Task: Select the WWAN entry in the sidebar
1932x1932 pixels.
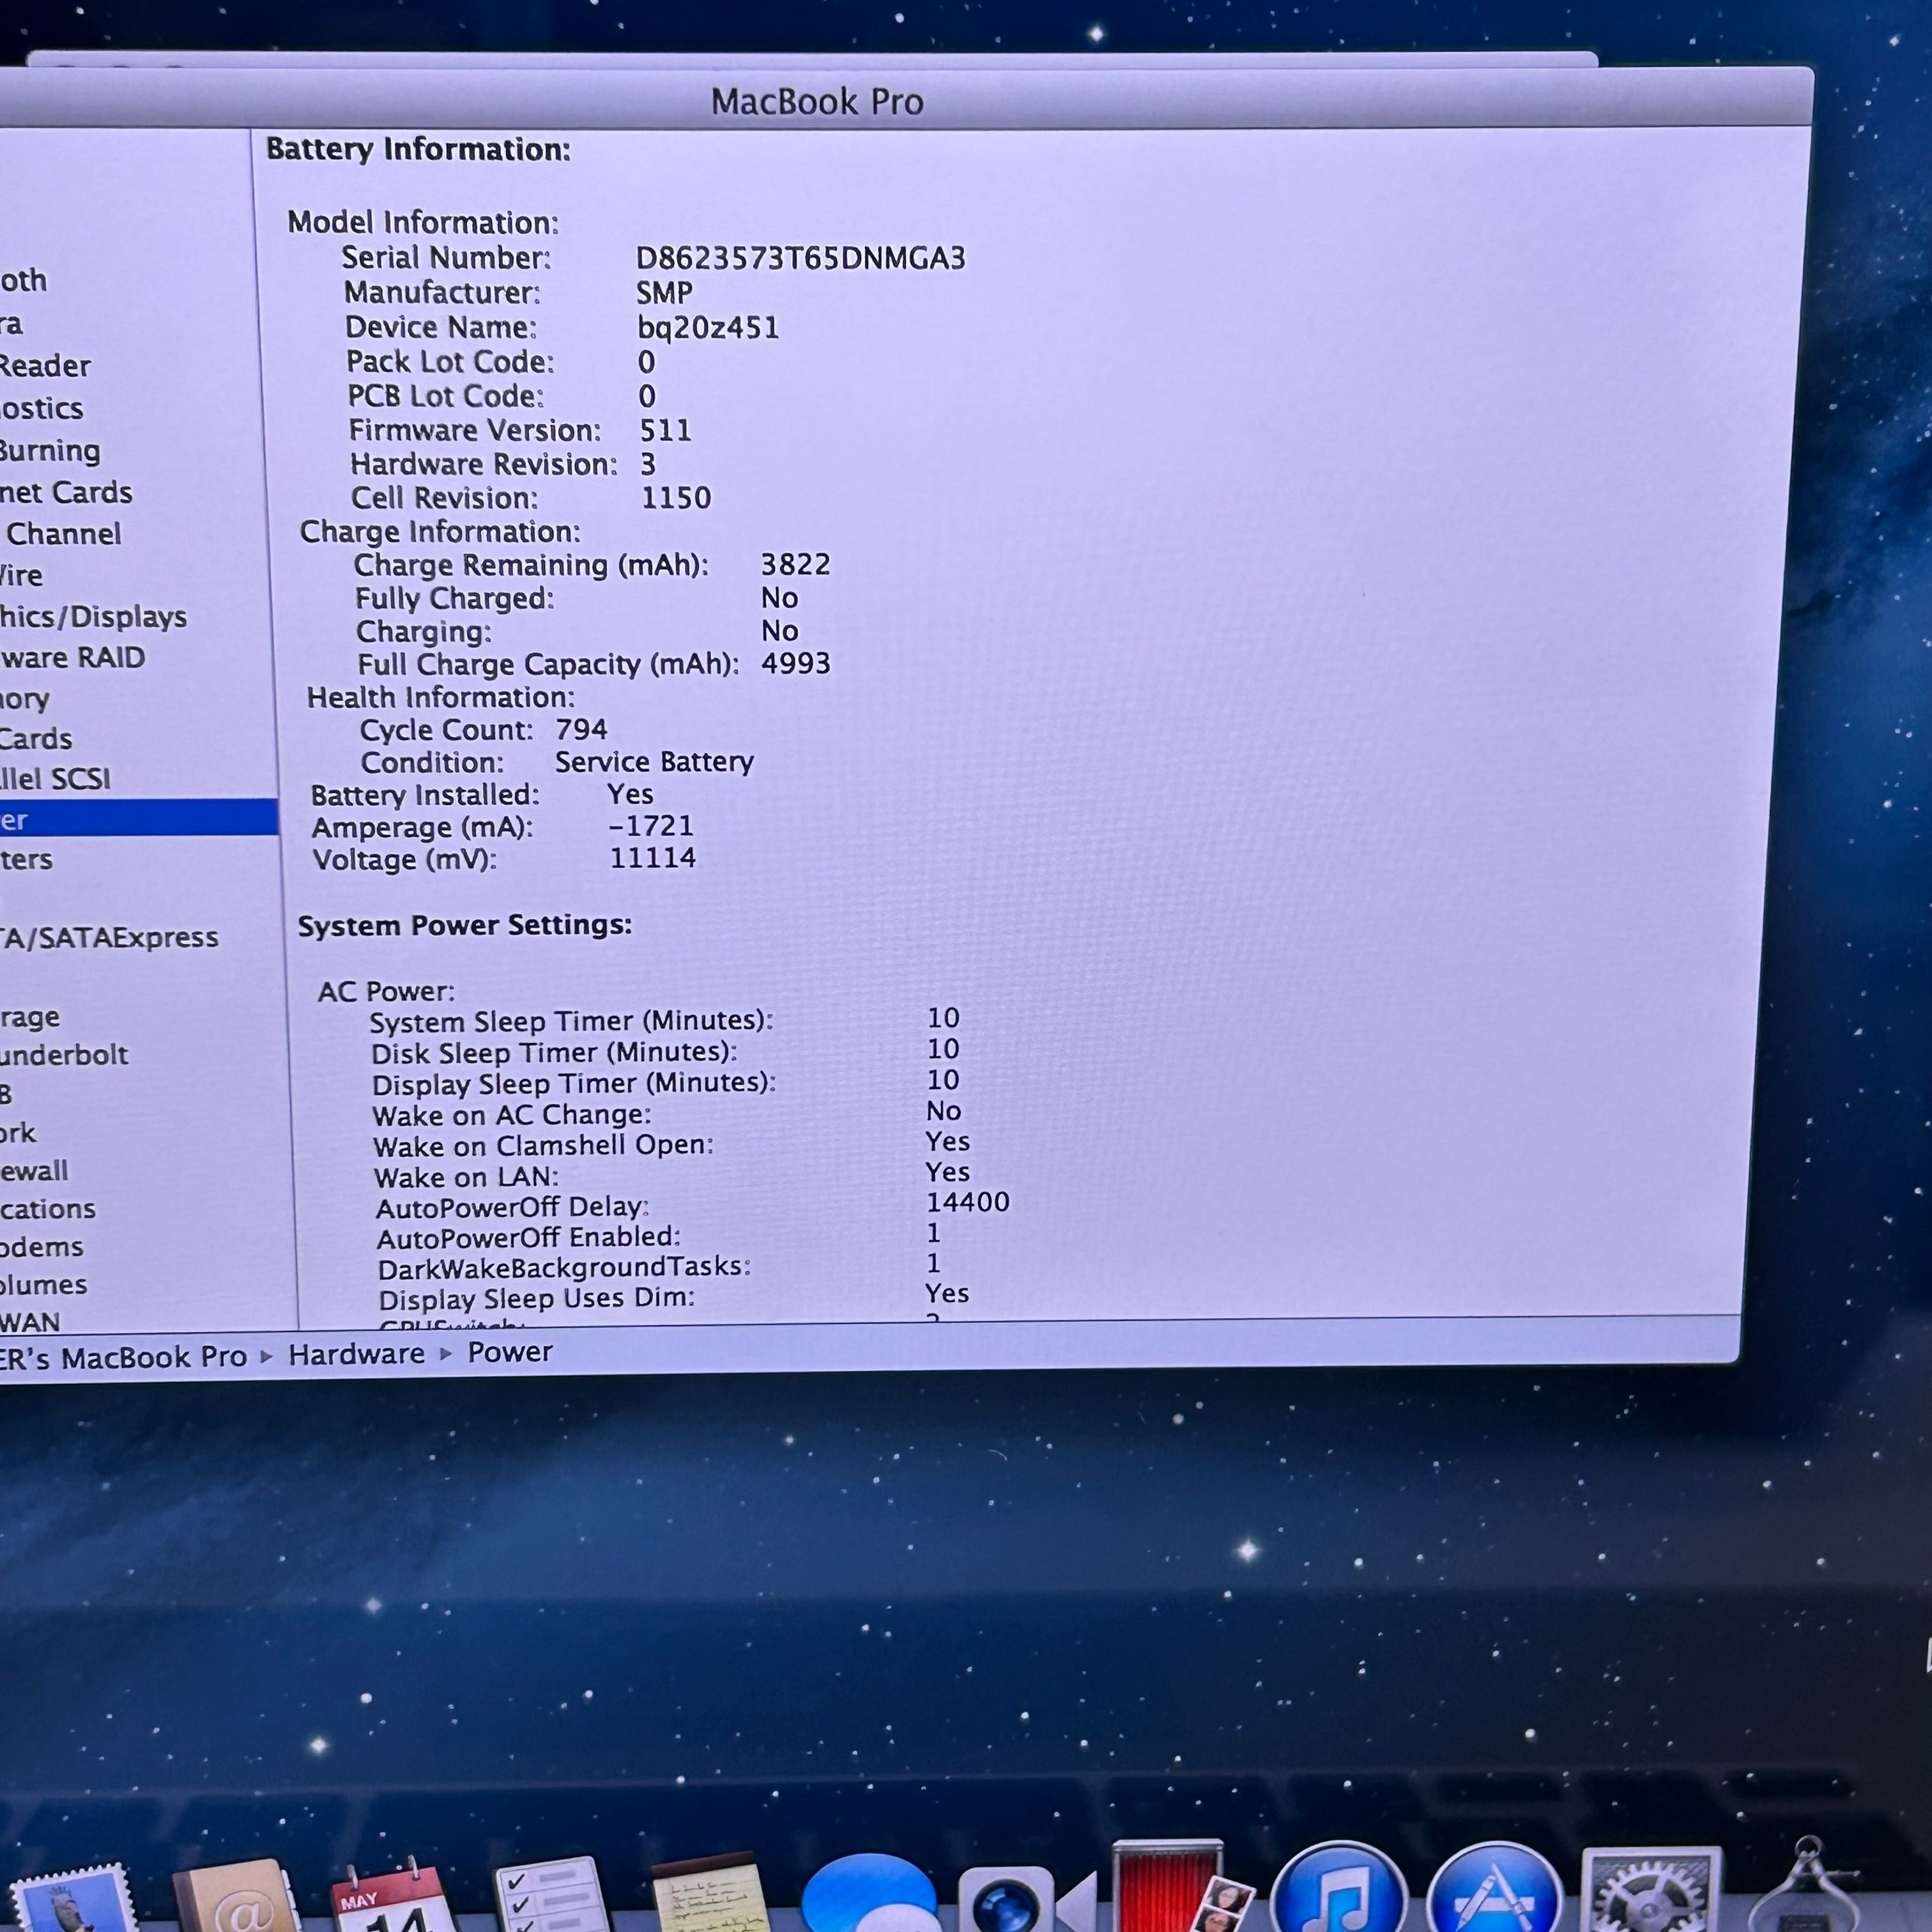Action: [30, 1322]
